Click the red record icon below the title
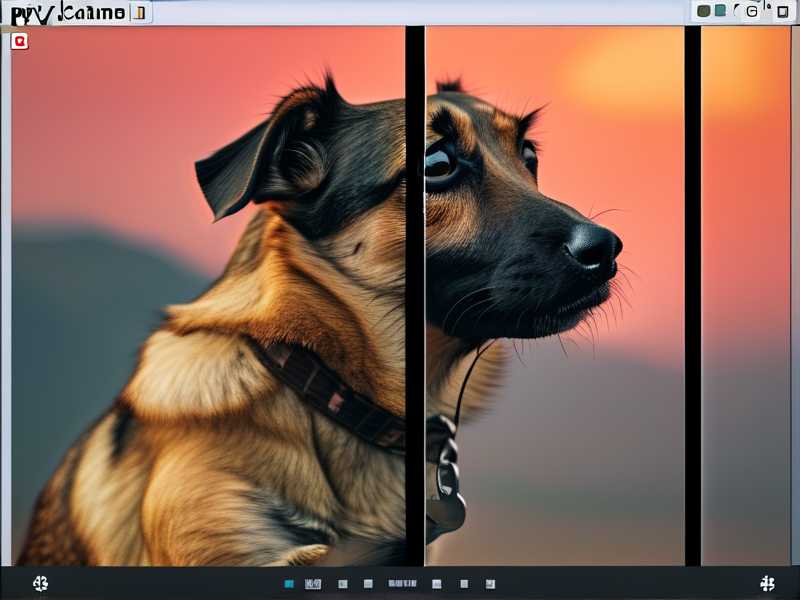The image size is (800, 600). pos(20,41)
